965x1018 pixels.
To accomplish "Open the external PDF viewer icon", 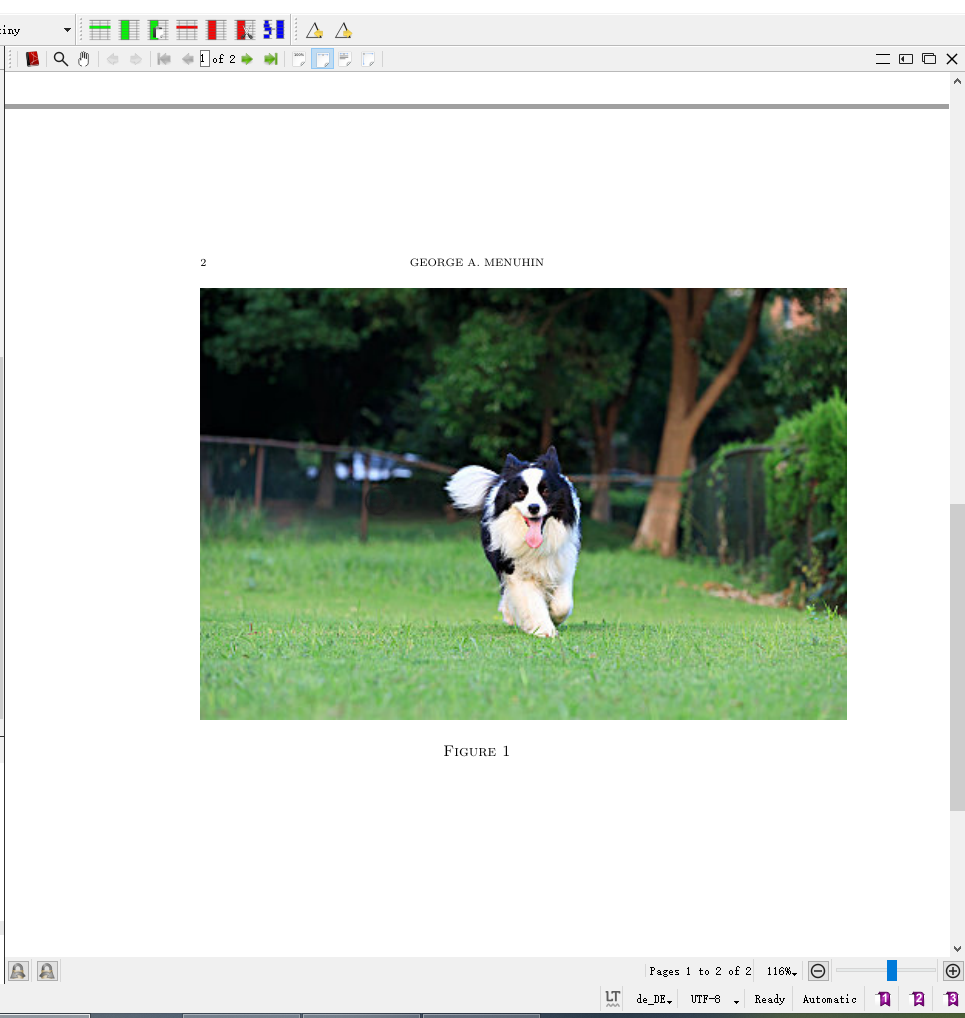I will coord(32,59).
